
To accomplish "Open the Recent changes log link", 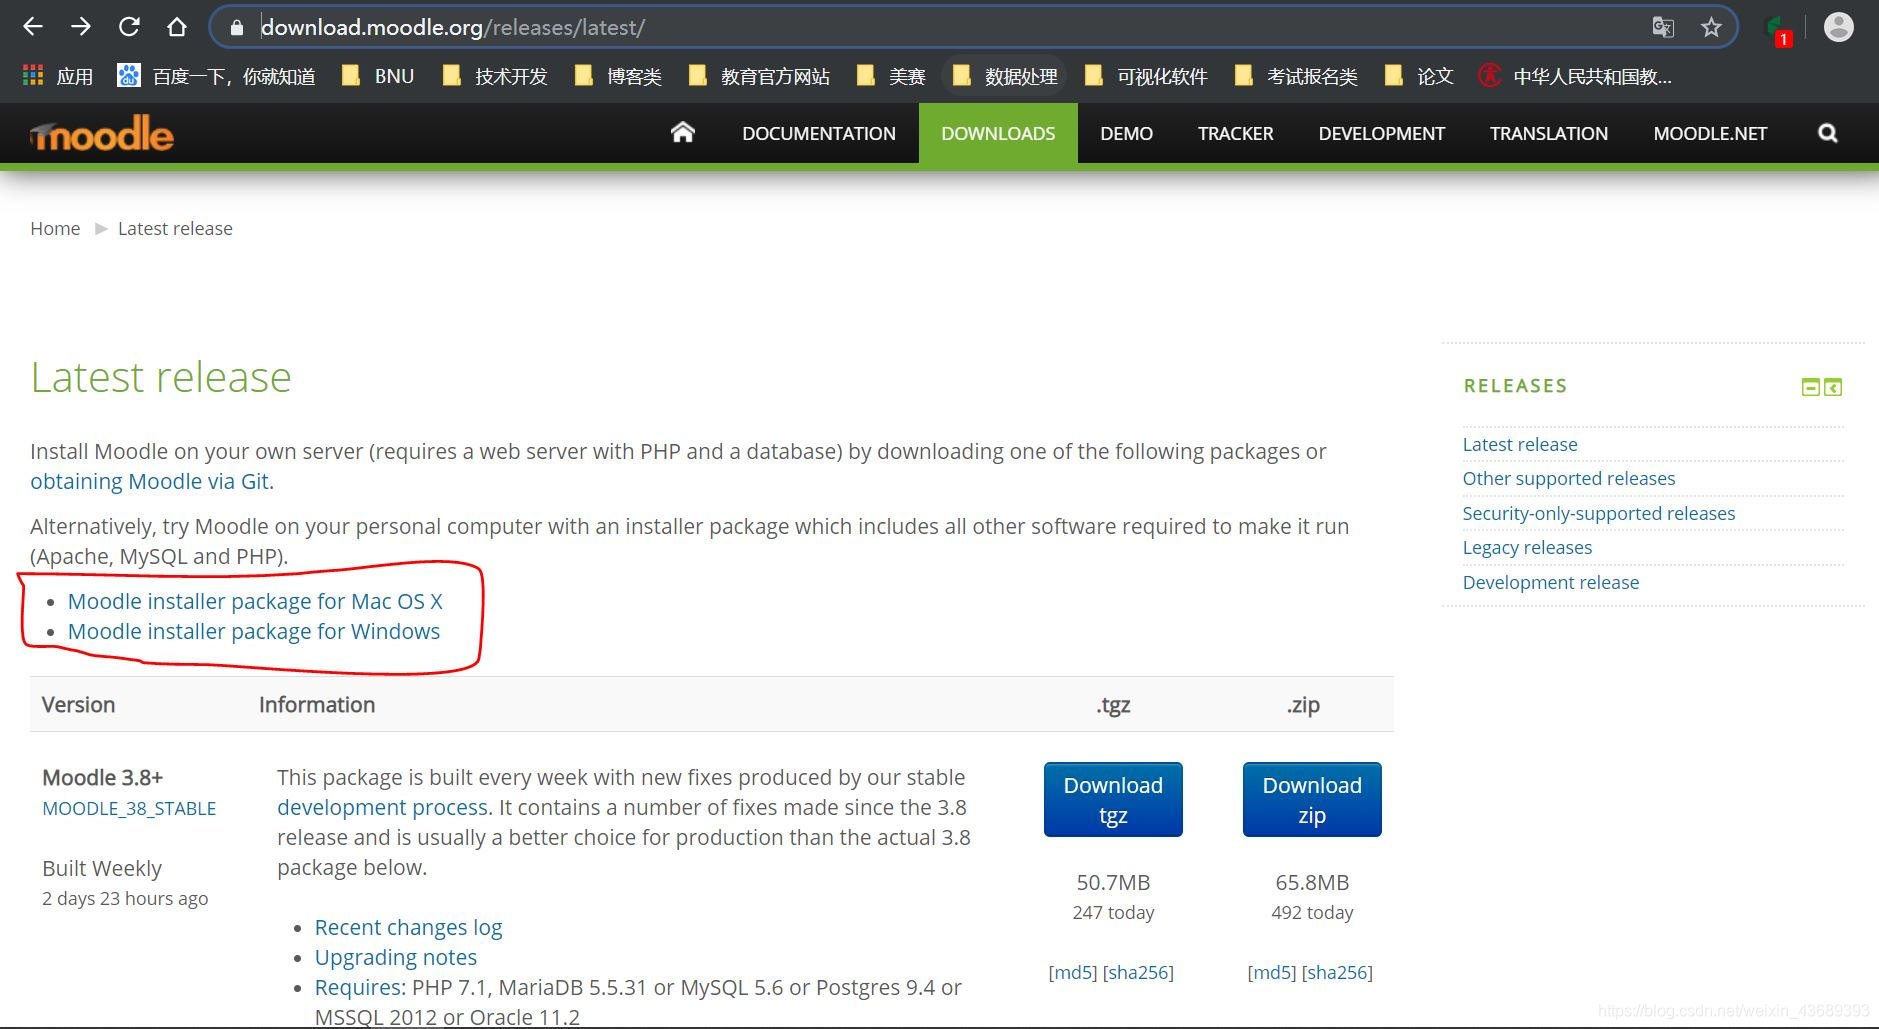I will tap(408, 927).
